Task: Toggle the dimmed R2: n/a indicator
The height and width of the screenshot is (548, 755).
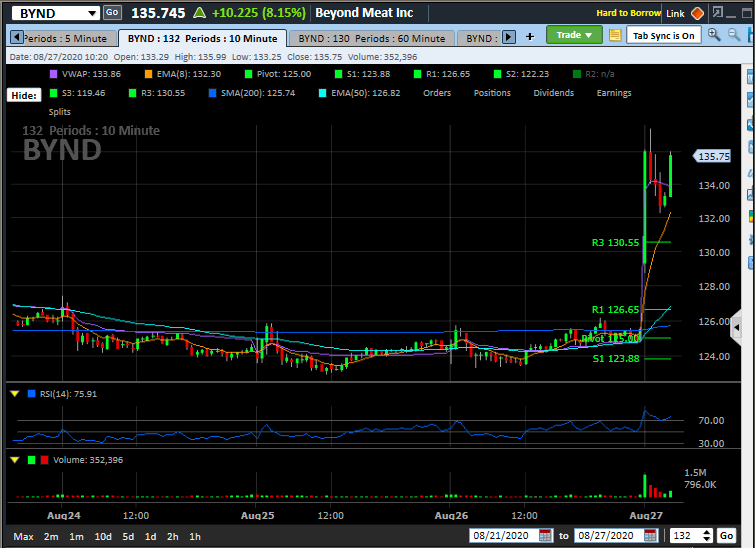Action: (594, 74)
